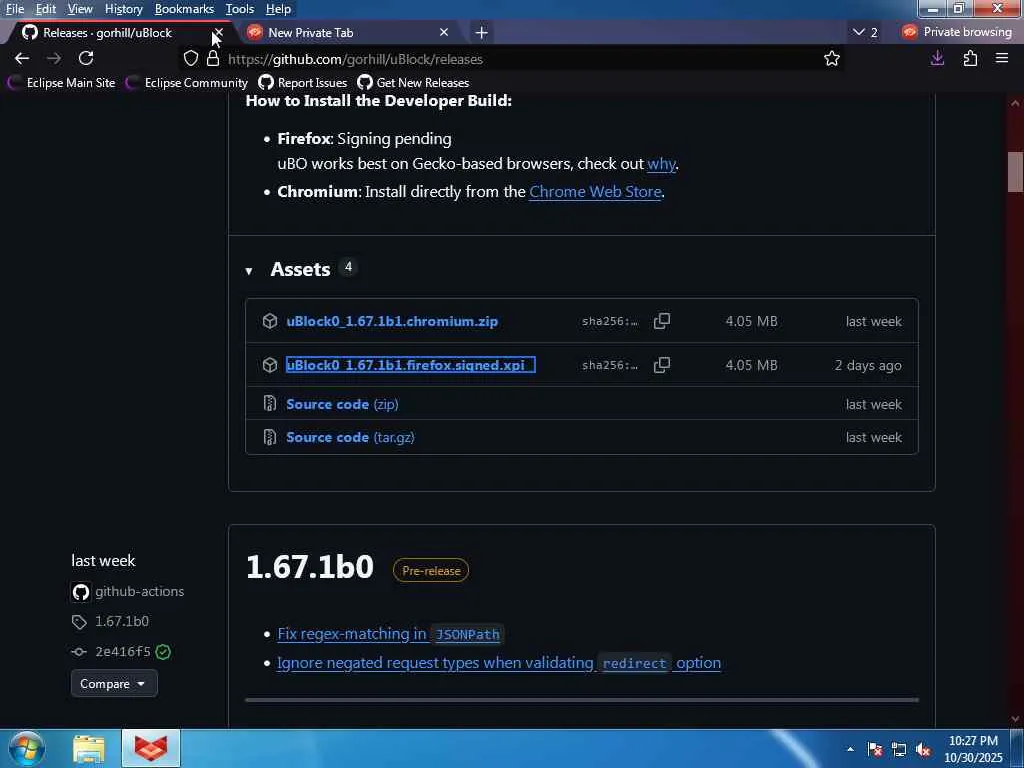Click the github-actions avatar icon
This screenshot has height=768, width=1024.
click(80, 592)
